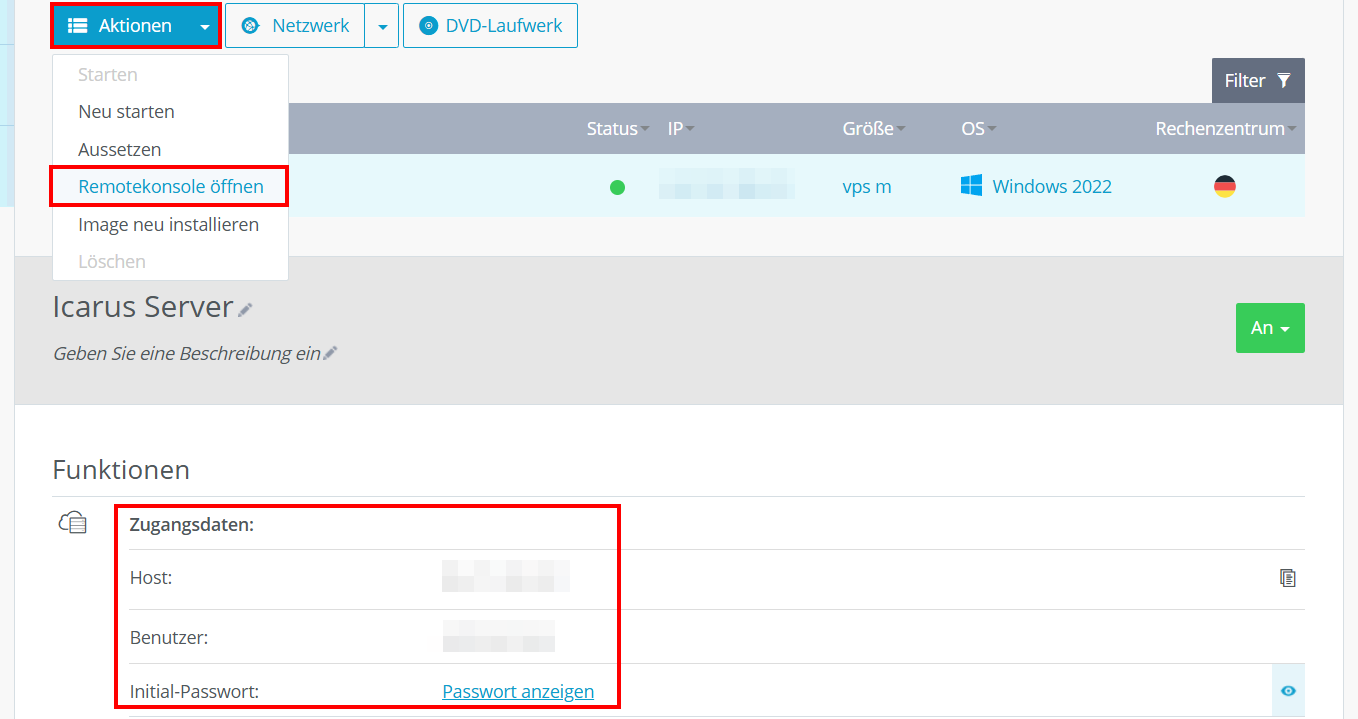Screen dimensions: 1358x719
Task: Open the Filter button
Action: [1258, 80]
